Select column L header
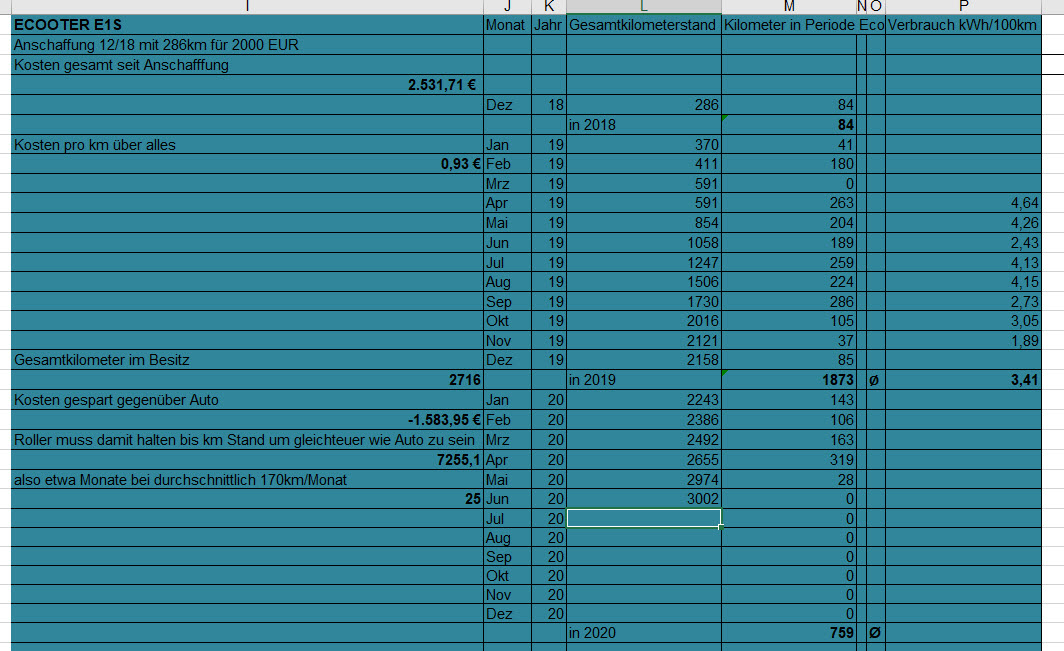Image resolution: width=1064 pixels, height=651 pixels. (643, 7)
